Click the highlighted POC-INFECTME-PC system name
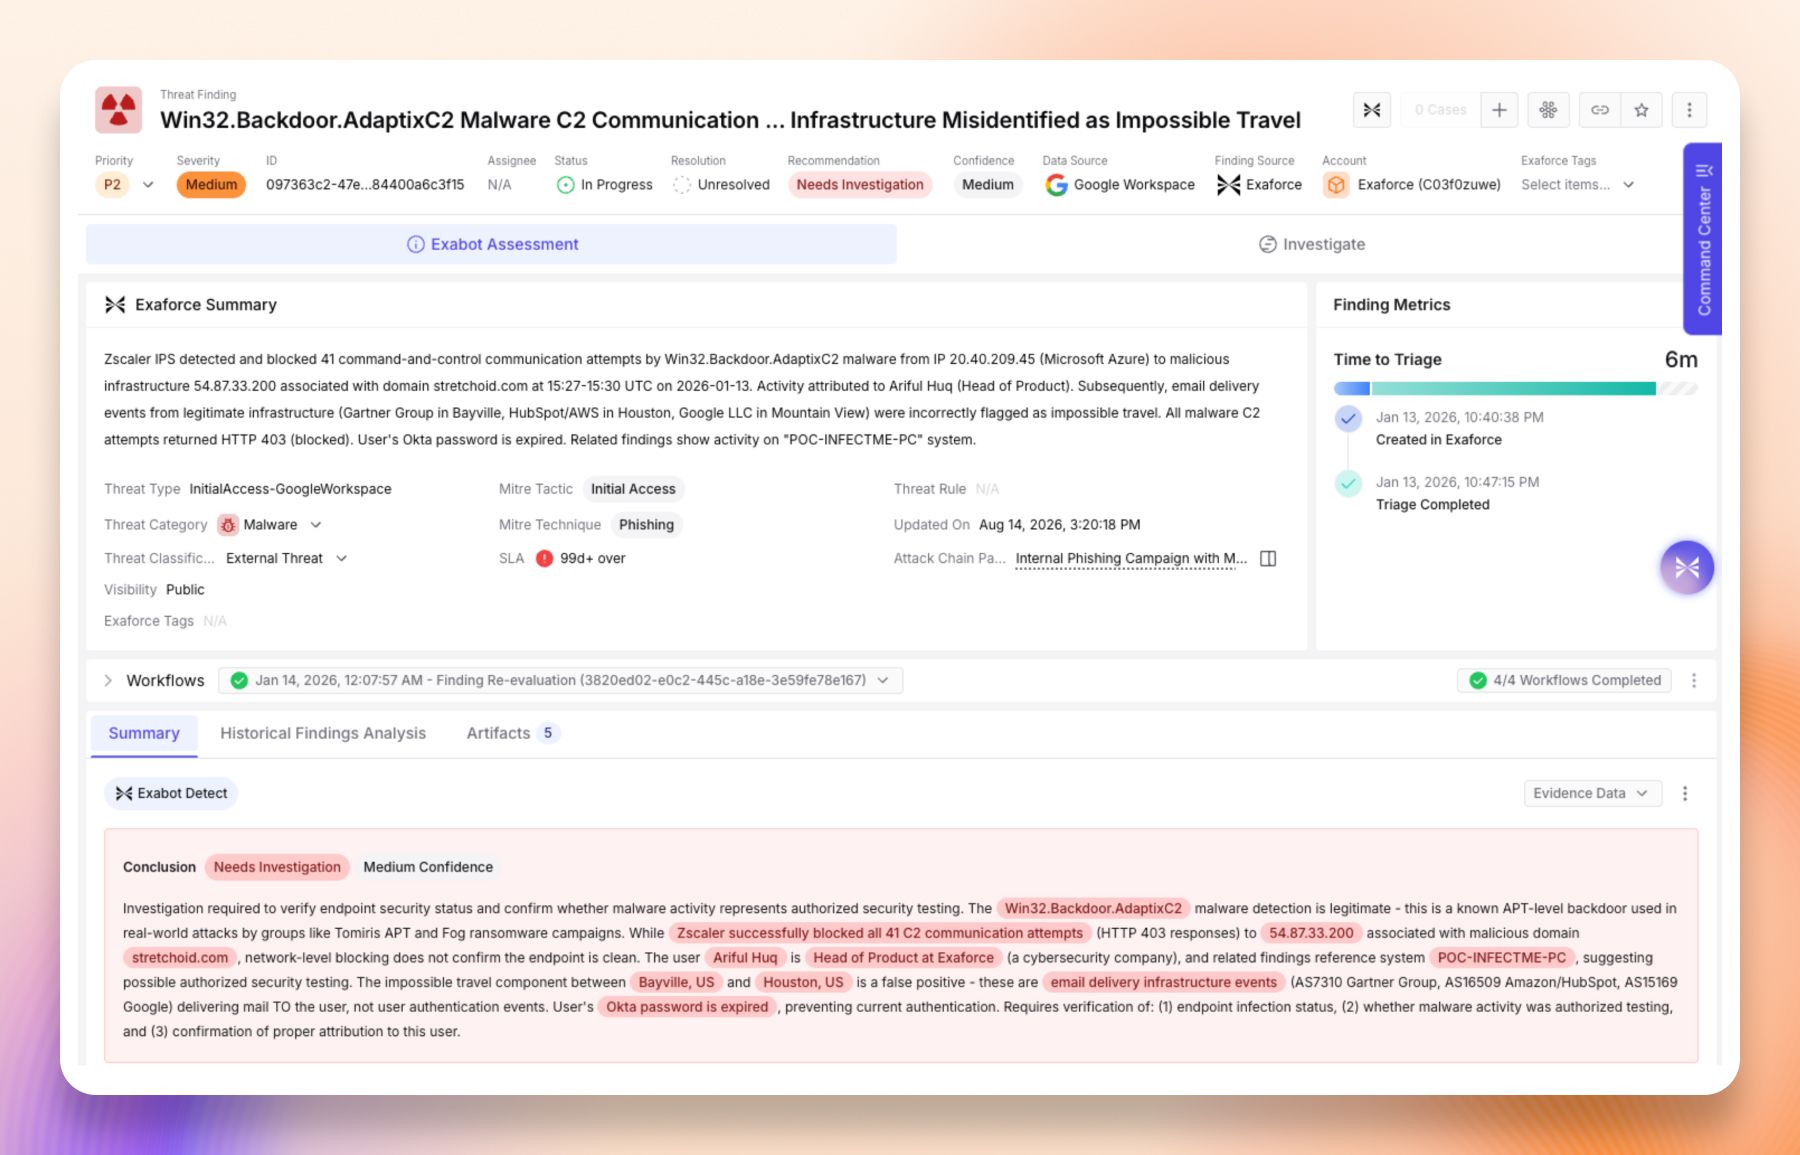This screenshot has width=1800, height=1155. (x=1501, y=958)
